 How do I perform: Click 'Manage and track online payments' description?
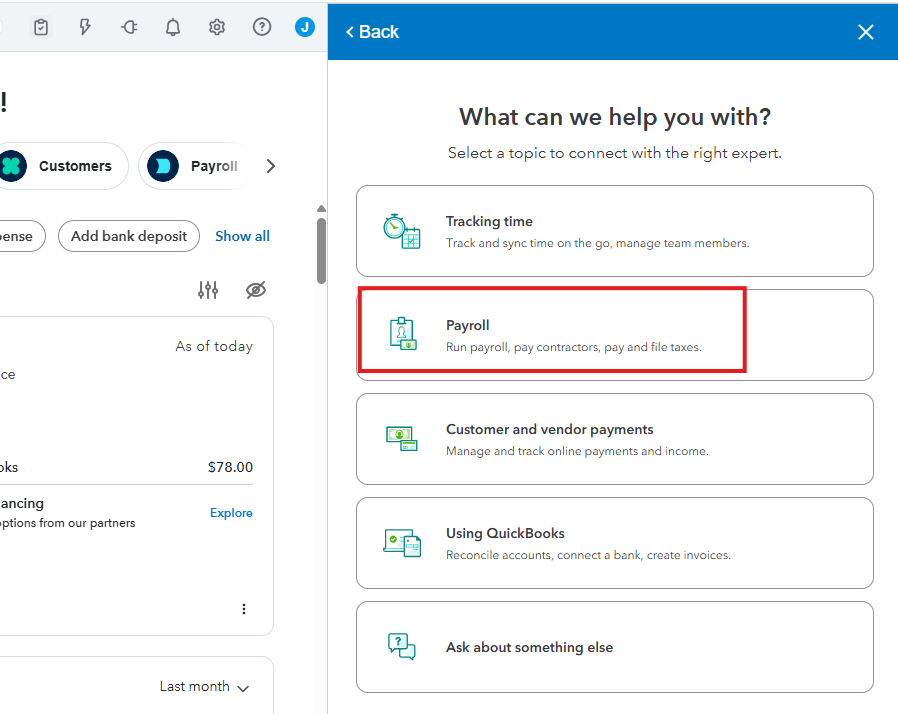(577, 451)
